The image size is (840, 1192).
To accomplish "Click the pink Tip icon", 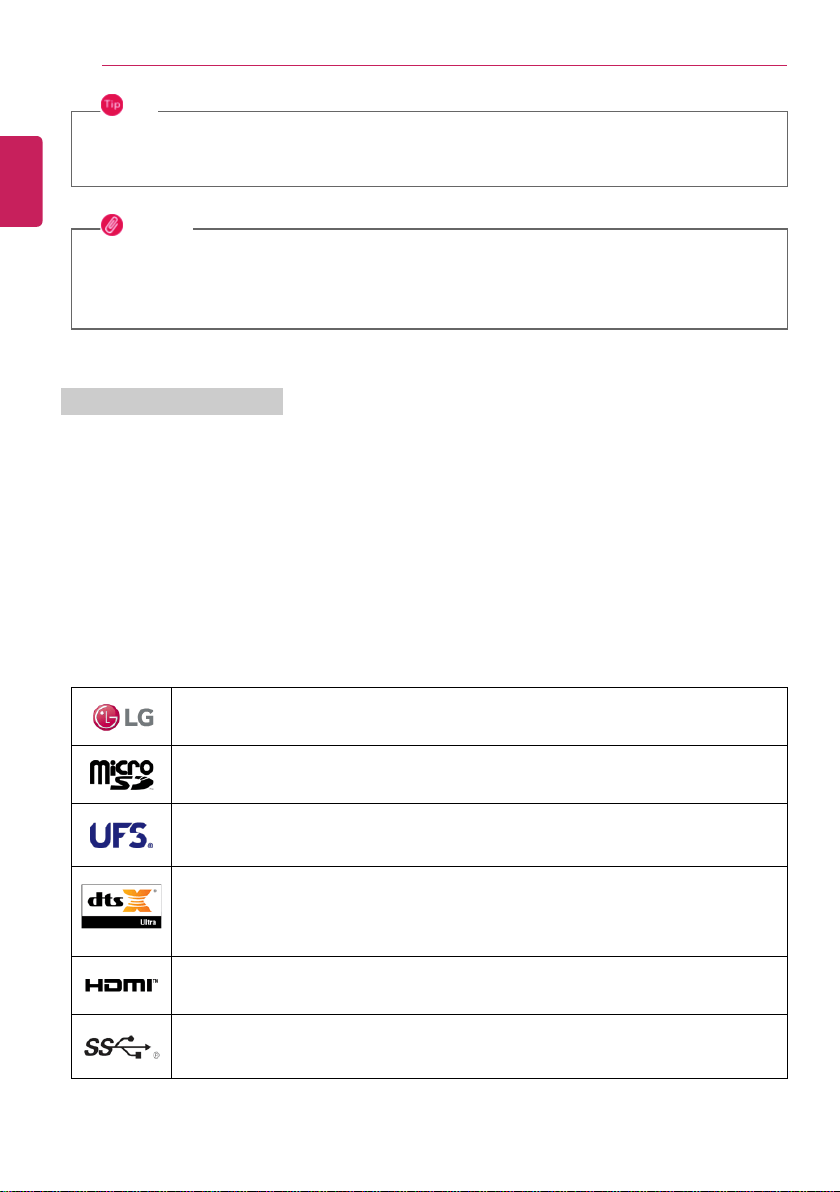I will [x=112, y=105].
